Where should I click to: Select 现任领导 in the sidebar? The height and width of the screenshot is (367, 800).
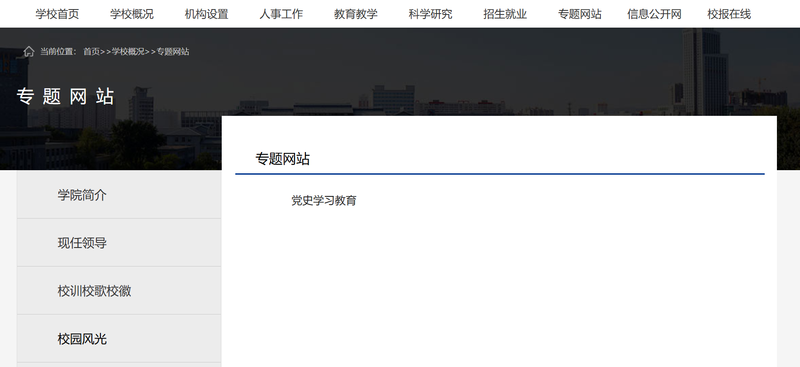(x=119, y=242)
